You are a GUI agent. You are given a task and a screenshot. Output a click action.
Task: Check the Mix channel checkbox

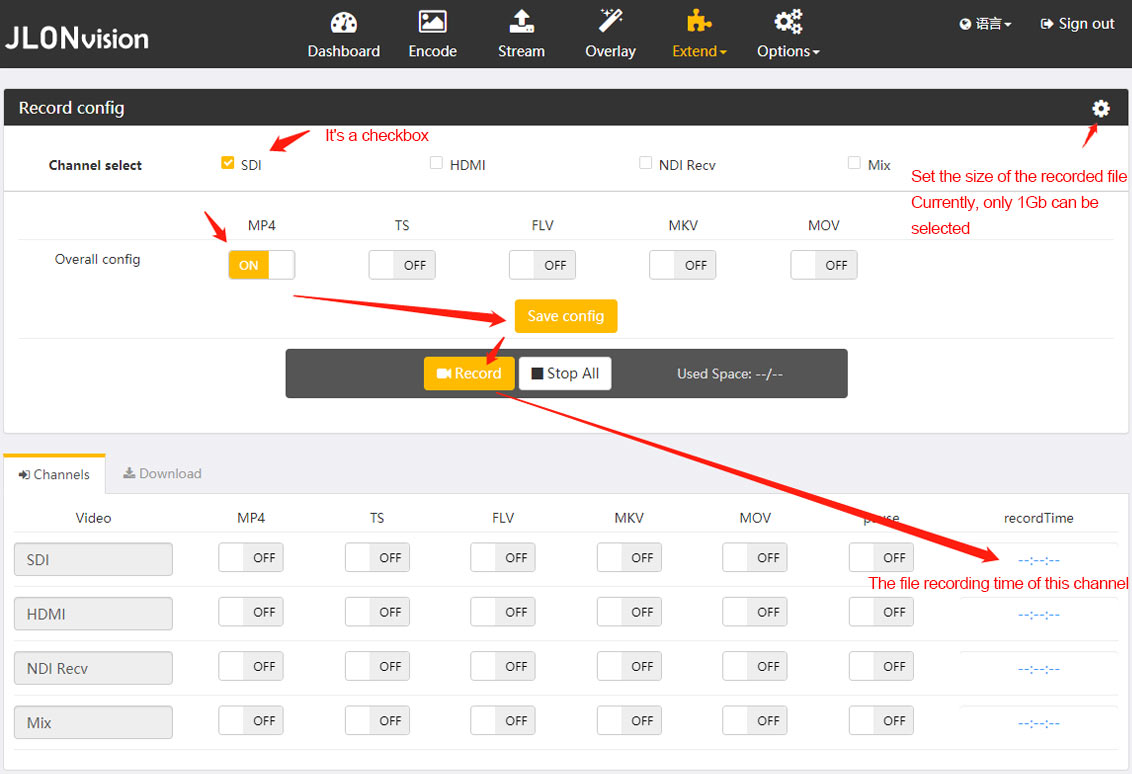(x=854, y=162)
